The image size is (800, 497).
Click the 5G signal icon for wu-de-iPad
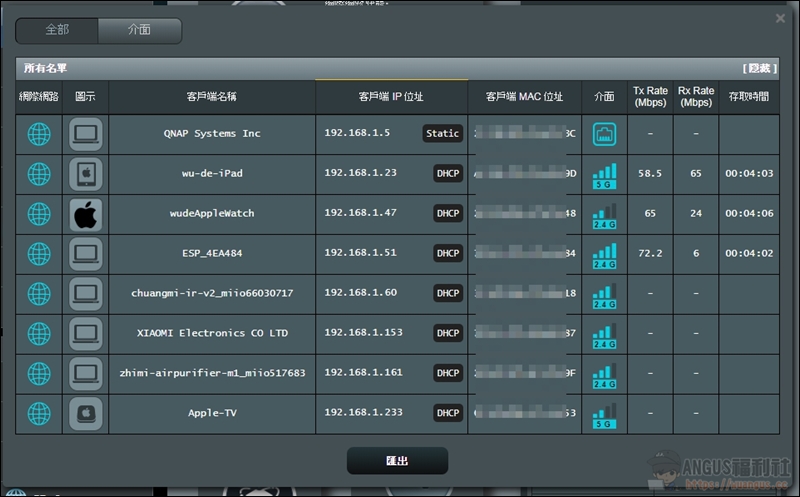604,174
